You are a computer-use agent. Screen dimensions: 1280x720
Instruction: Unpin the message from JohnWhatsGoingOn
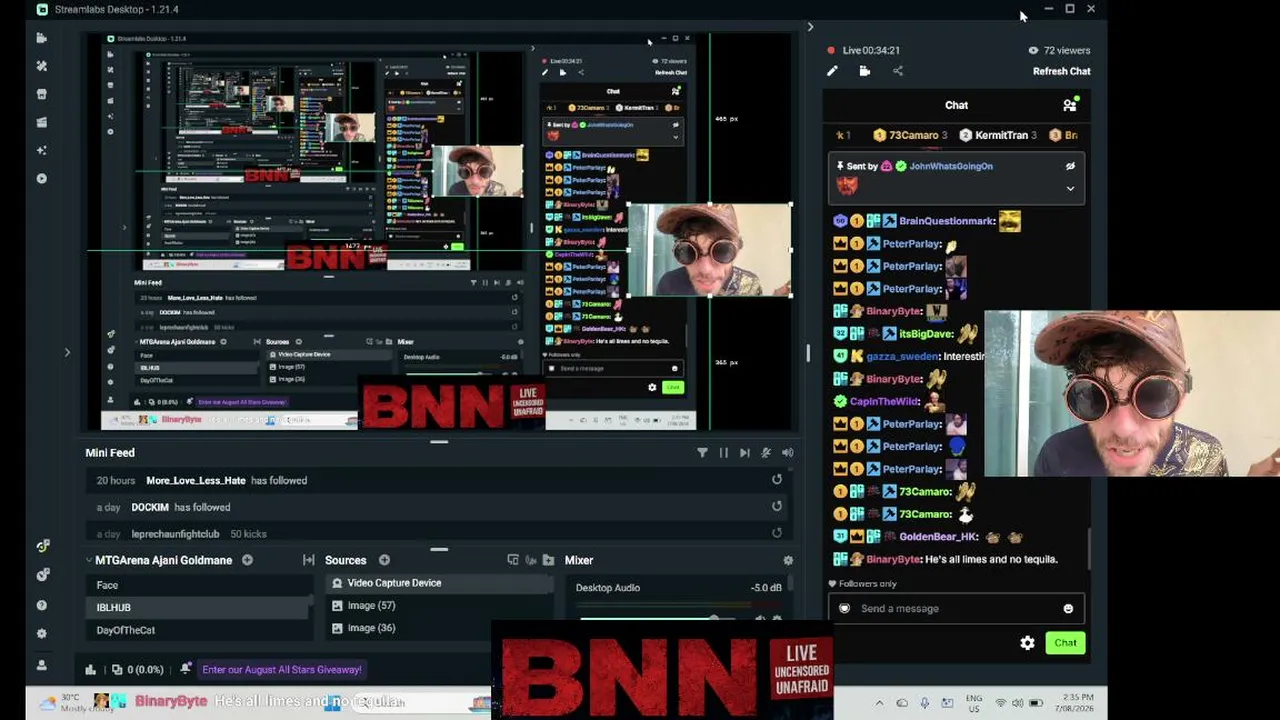pyautogui.click(x=1070, y=166)
